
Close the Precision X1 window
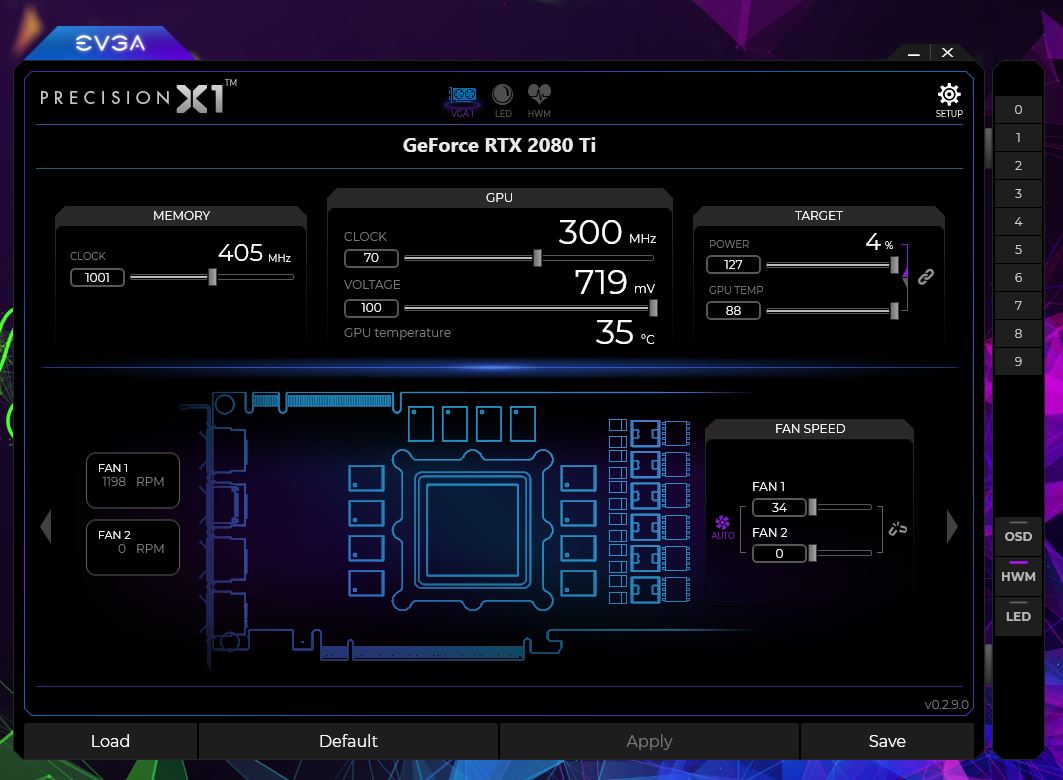(x=948, y=53)
